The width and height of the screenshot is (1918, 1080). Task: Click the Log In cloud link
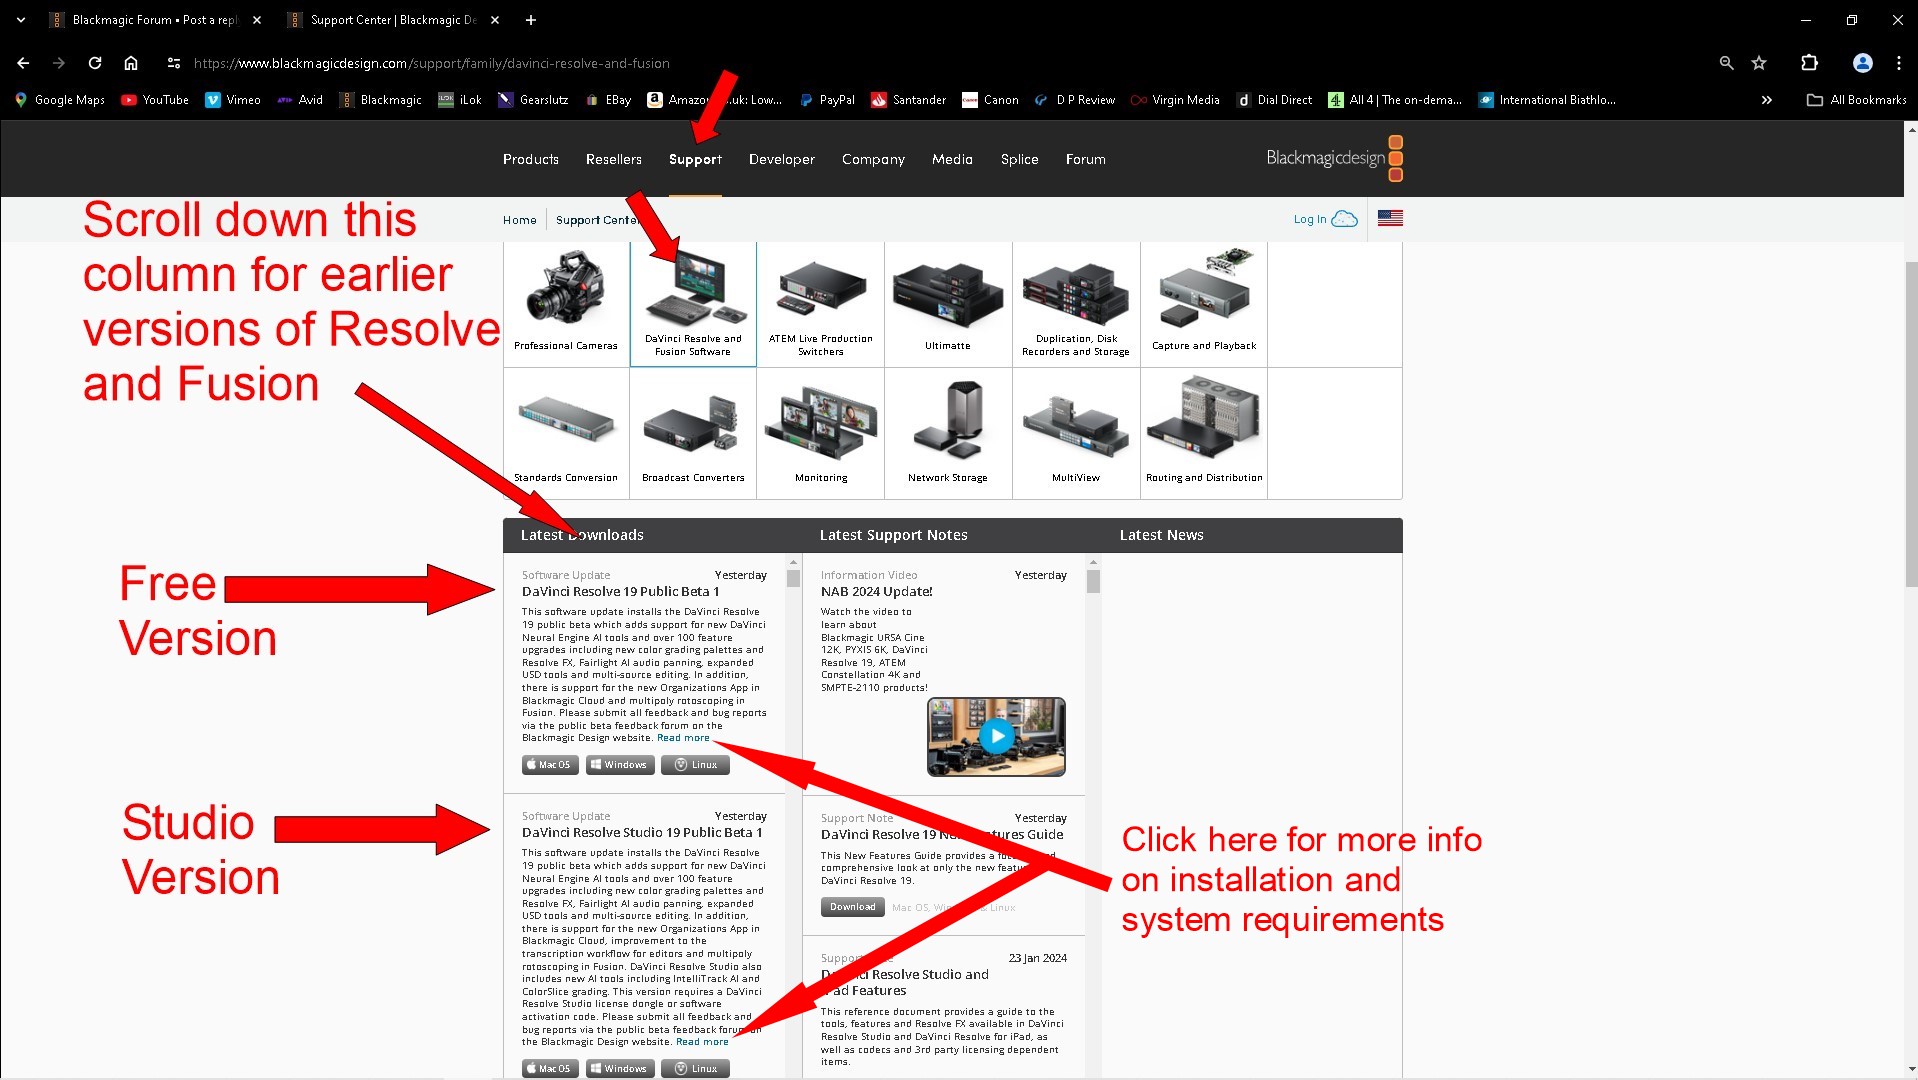[x=1325, y=219]
